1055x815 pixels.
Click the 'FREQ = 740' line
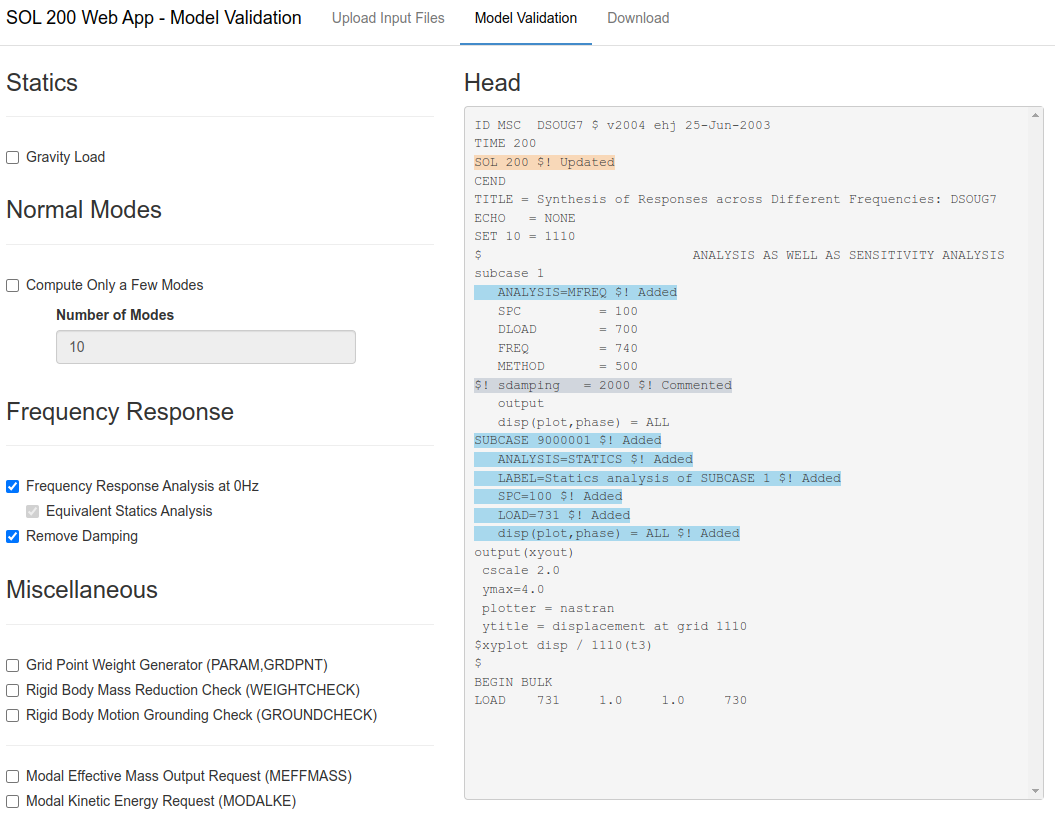click(568, 348)
